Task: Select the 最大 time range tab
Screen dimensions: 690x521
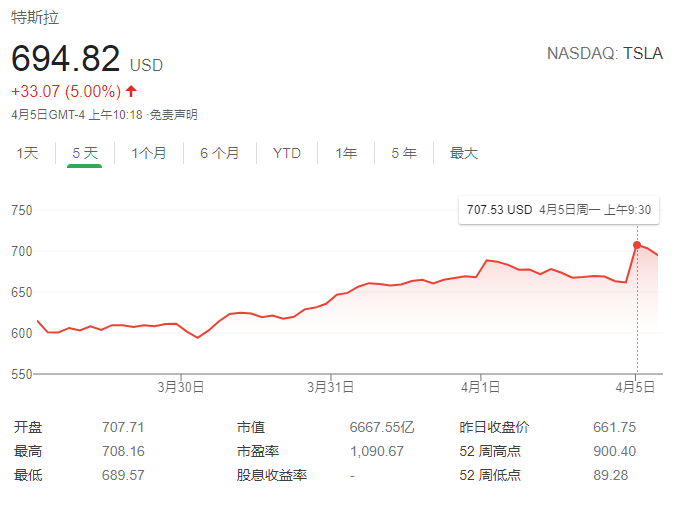Action: 464,153
